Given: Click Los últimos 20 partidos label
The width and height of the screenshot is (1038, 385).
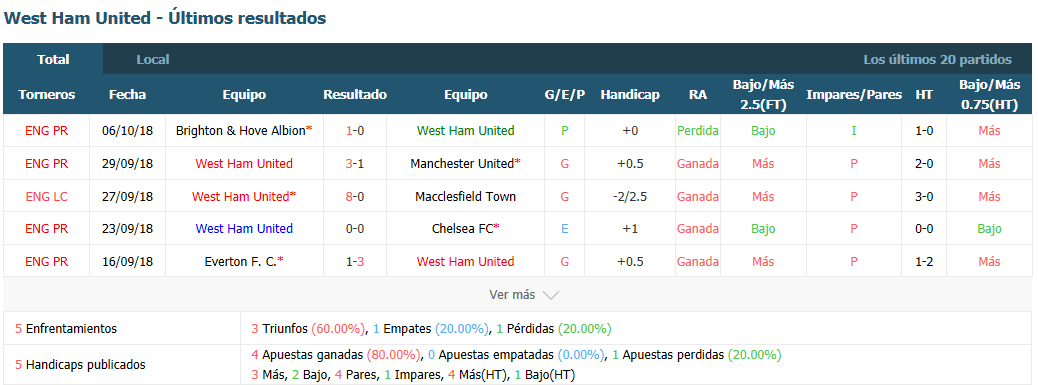Looking at the screenshot, I should [x=937, y=60].
